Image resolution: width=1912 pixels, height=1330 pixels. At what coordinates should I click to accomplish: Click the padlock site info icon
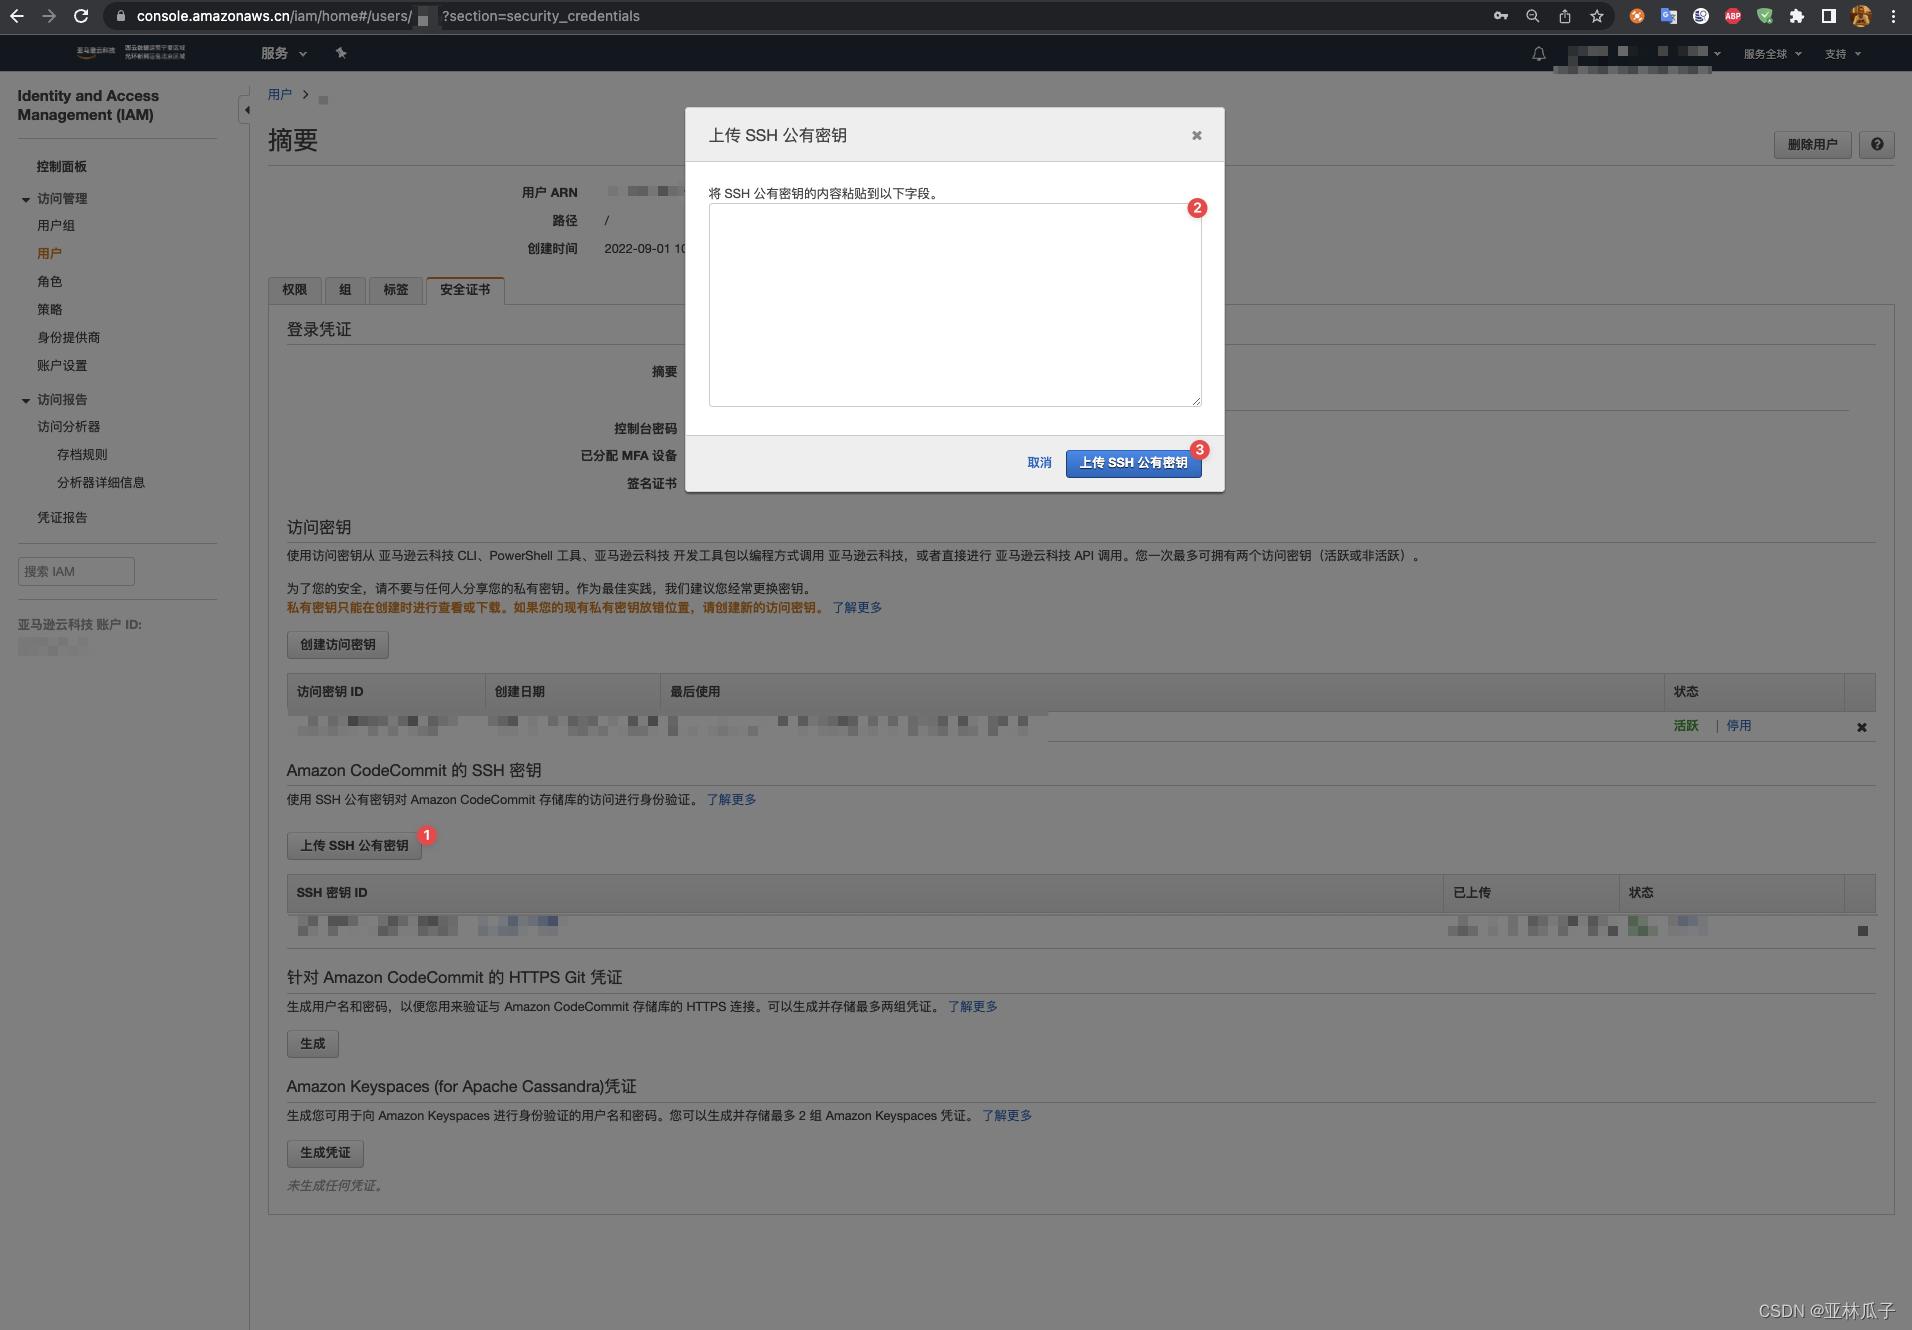coord(120,16)
